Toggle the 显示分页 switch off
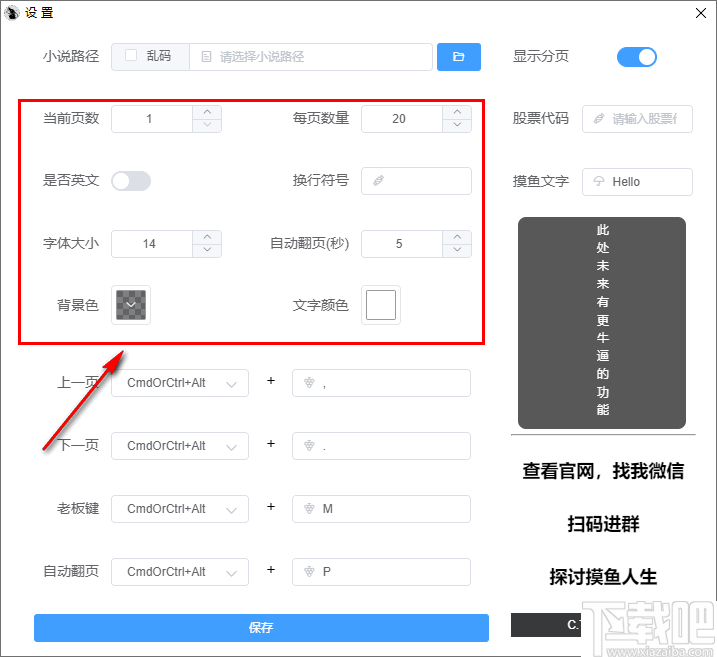Viewport: 717px width, 657px height. click(637, 57)
